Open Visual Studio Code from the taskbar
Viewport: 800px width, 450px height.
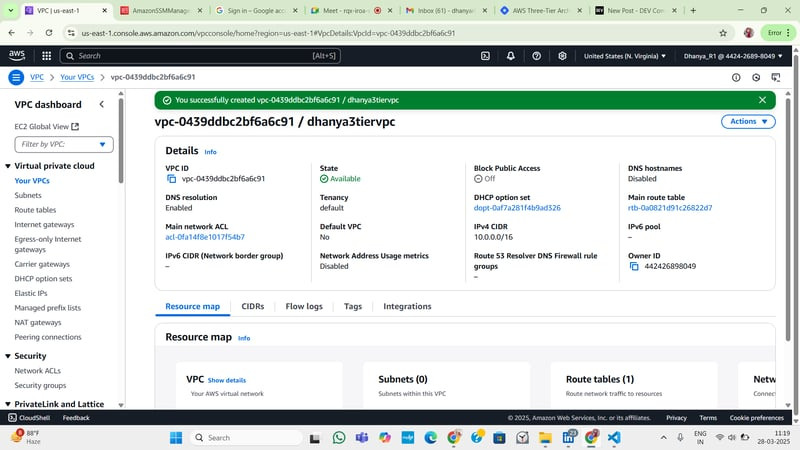(x=614, y=438)
